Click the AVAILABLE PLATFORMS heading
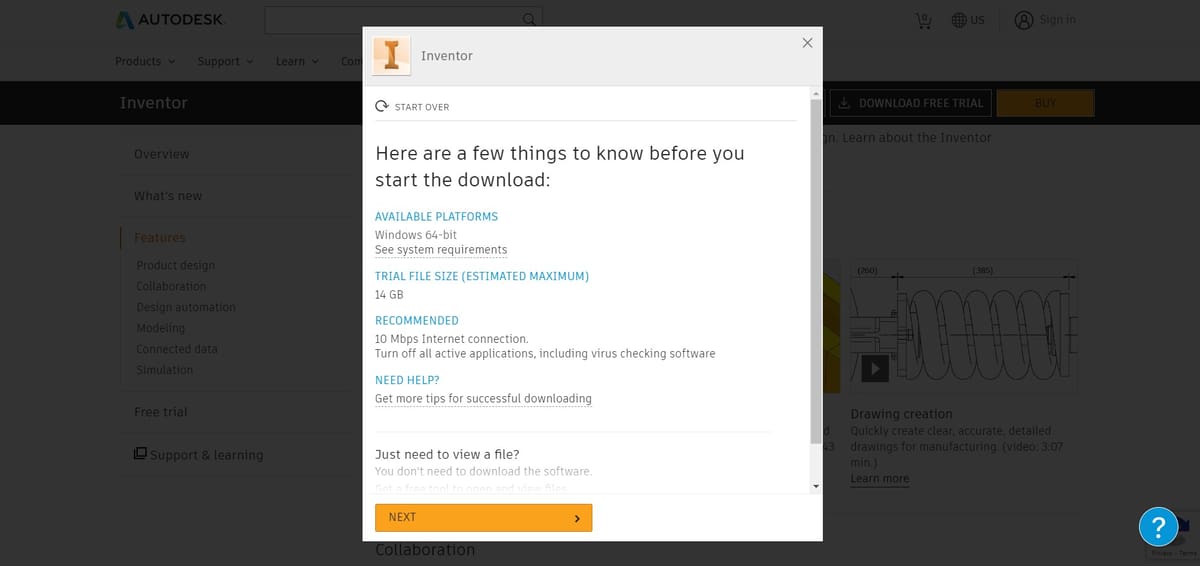The width and height of the screenshot is (1200, 566). [436, 217]
